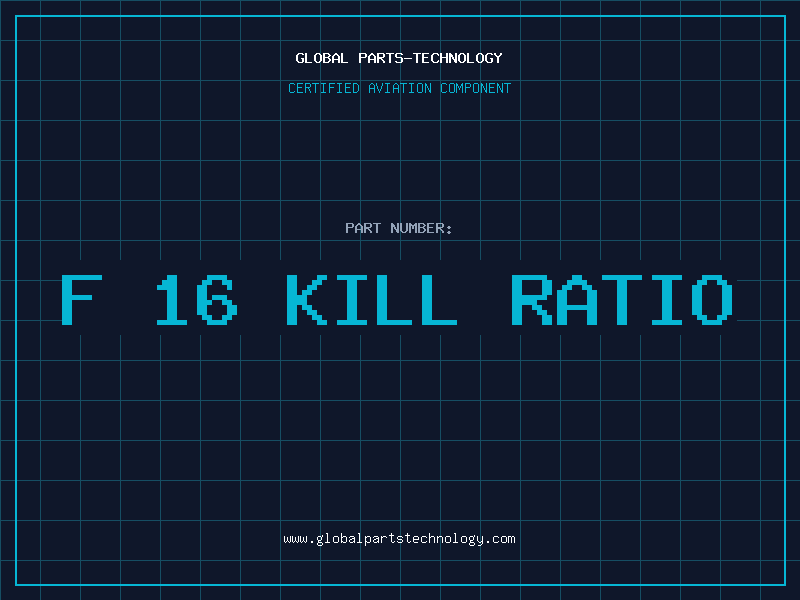Click the final letter O in RATIO
The width and height of the screenshot is (800, 600).
tap(712, 299)
